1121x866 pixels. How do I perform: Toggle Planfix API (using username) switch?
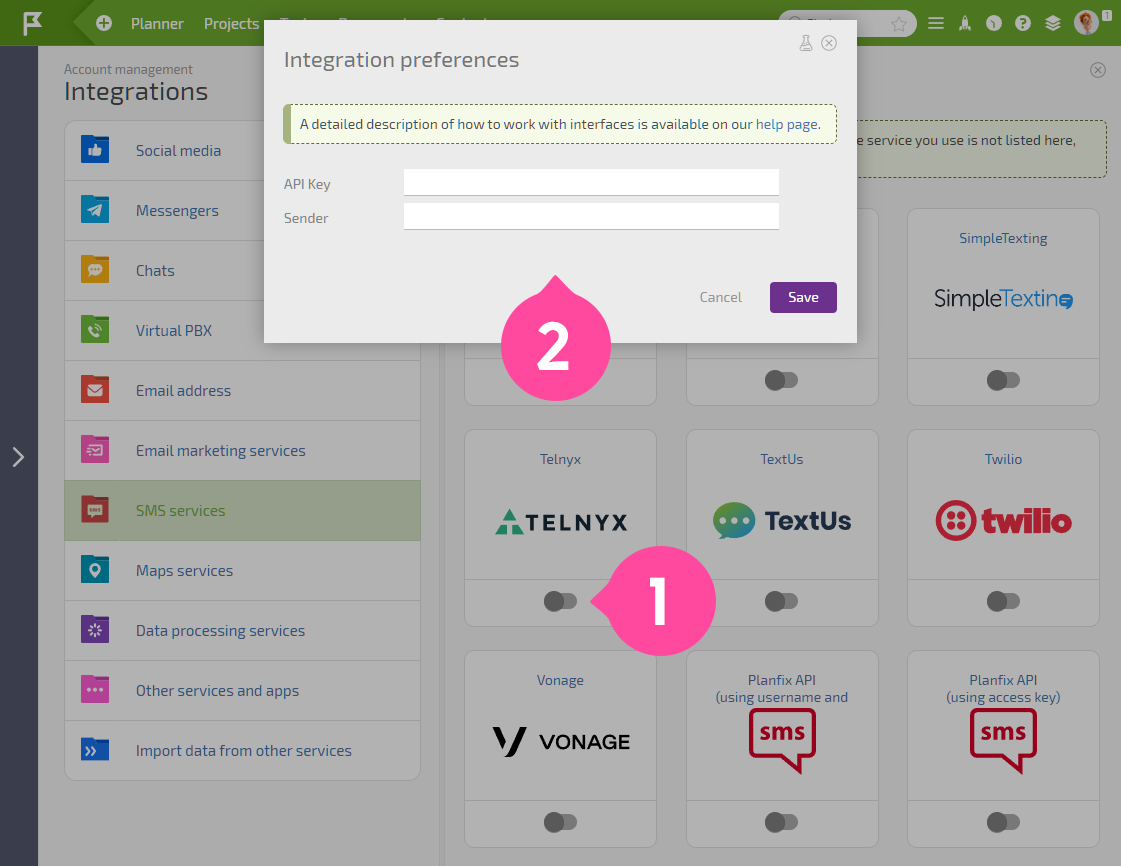781,822
